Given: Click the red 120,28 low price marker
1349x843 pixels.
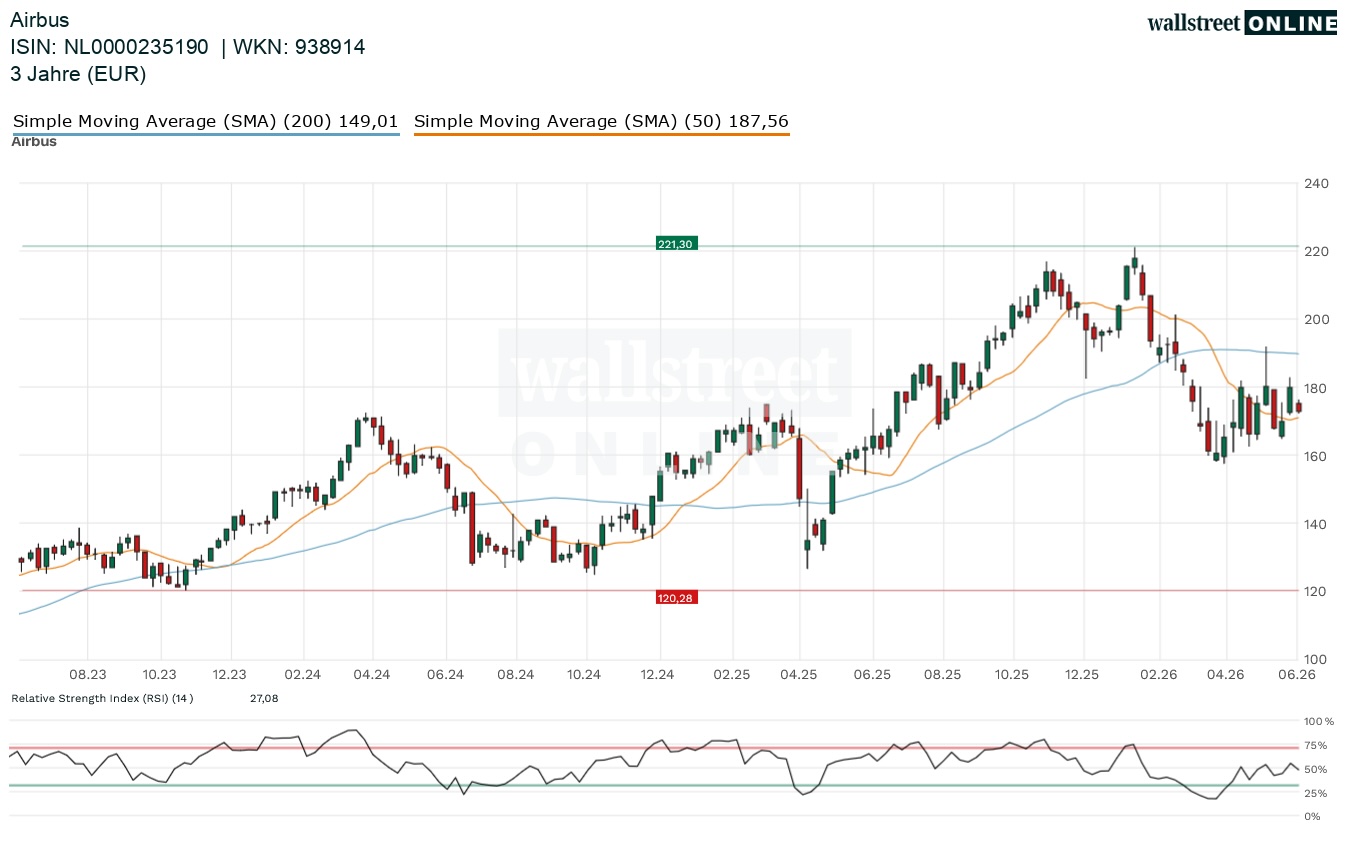Looking at the screenshot, I should tap(677, 597).
